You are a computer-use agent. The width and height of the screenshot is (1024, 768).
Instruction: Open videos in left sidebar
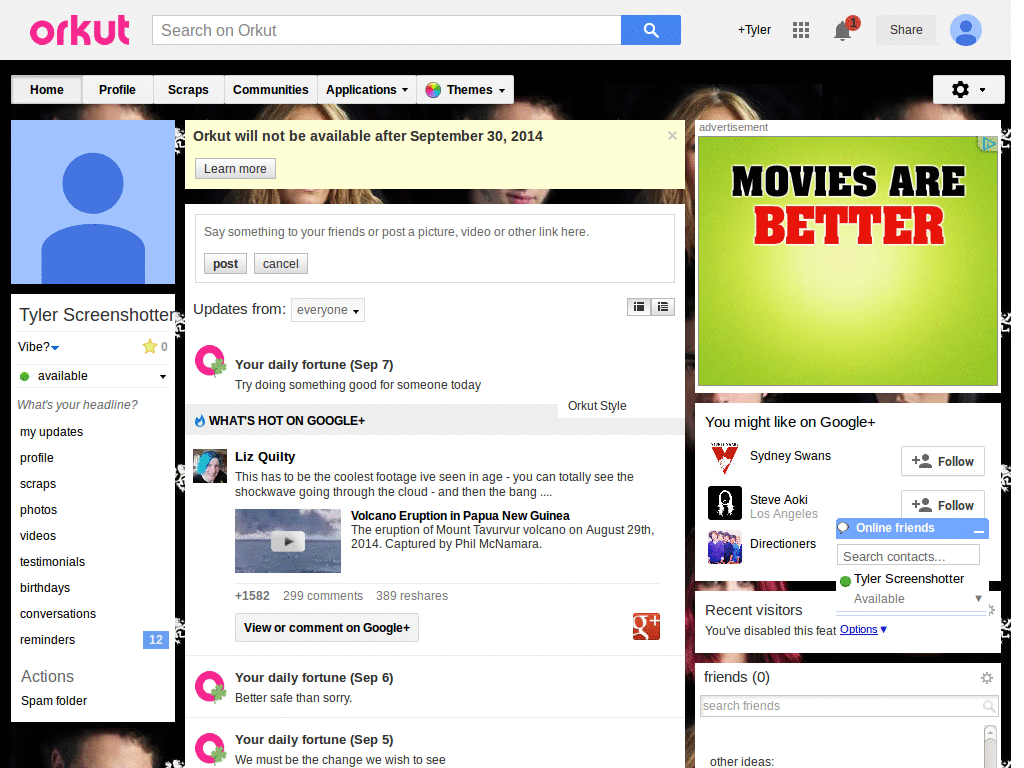pos(38,536)
